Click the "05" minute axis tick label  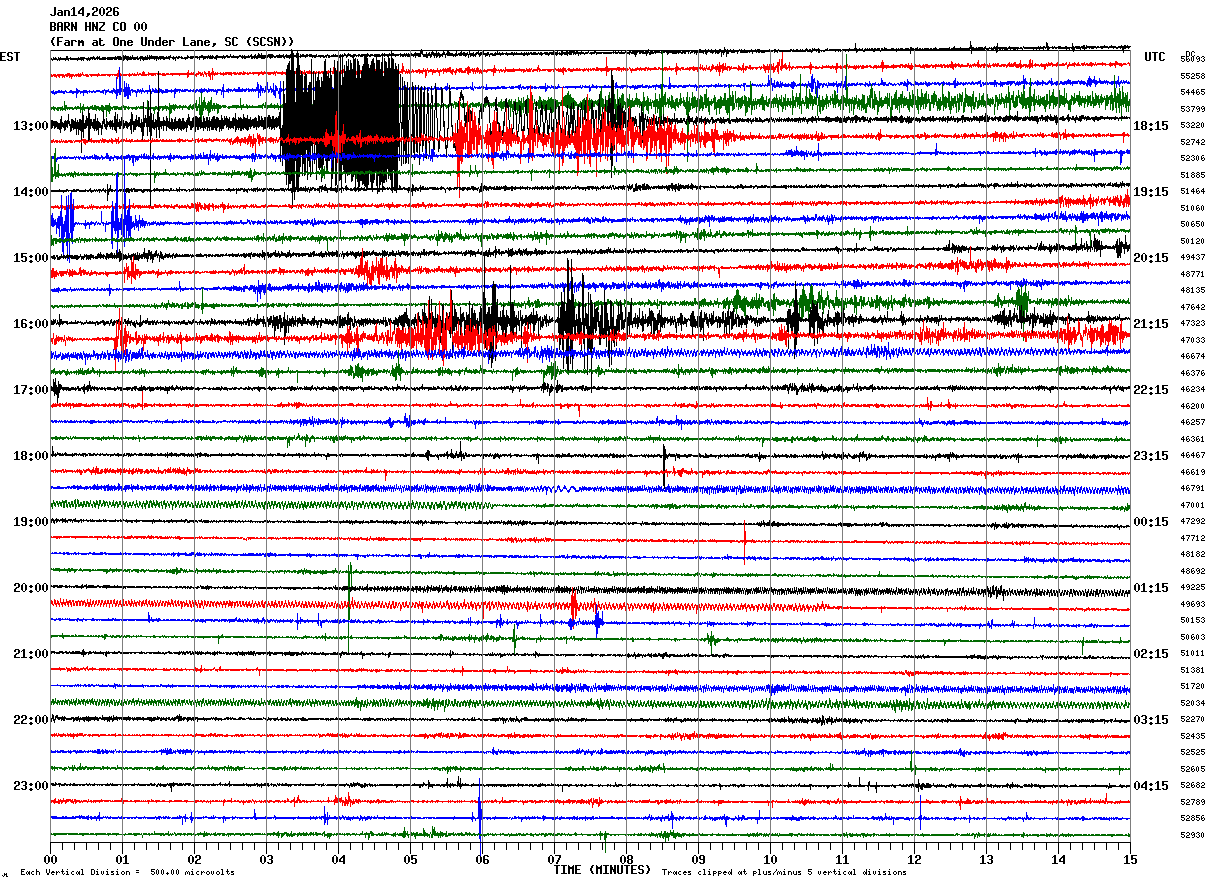tap(410, 859)
